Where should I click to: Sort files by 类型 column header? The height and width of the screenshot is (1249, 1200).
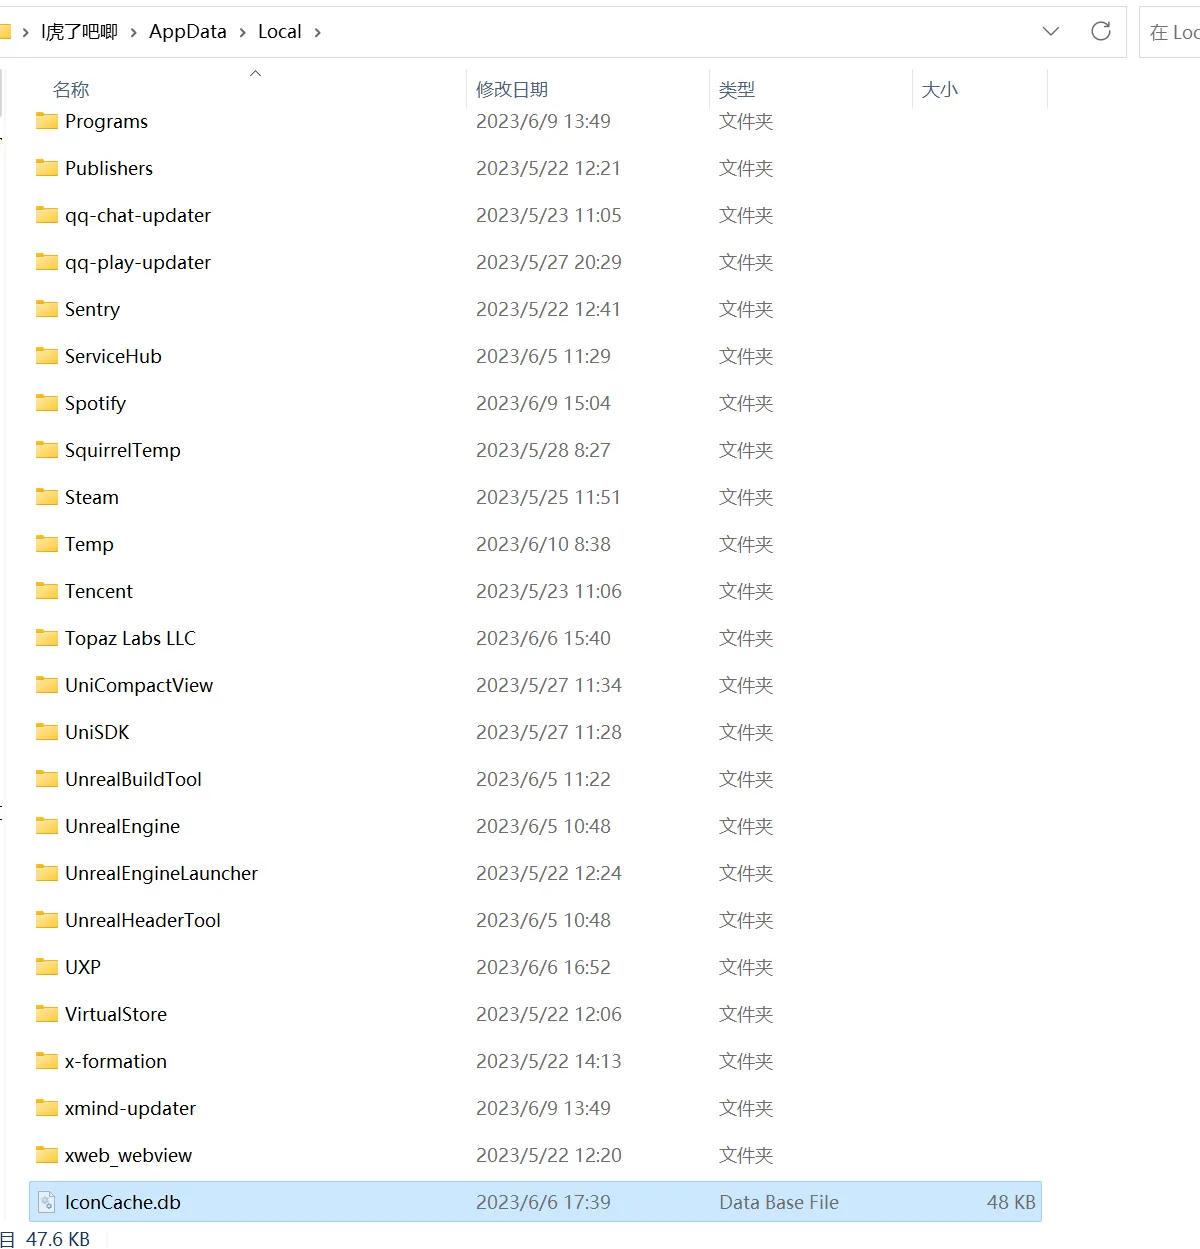pos(737,90)
